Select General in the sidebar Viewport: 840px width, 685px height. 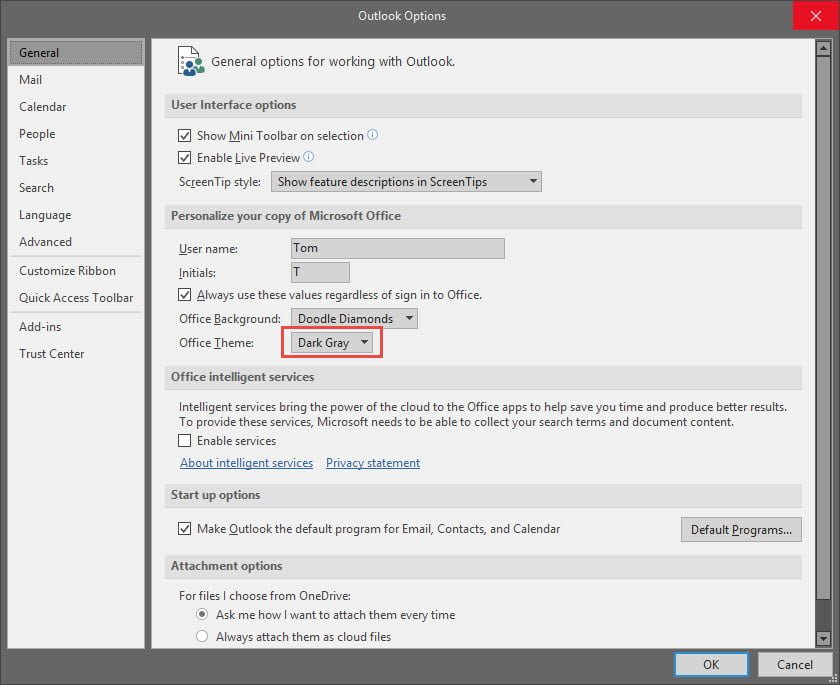click(76, 52)
